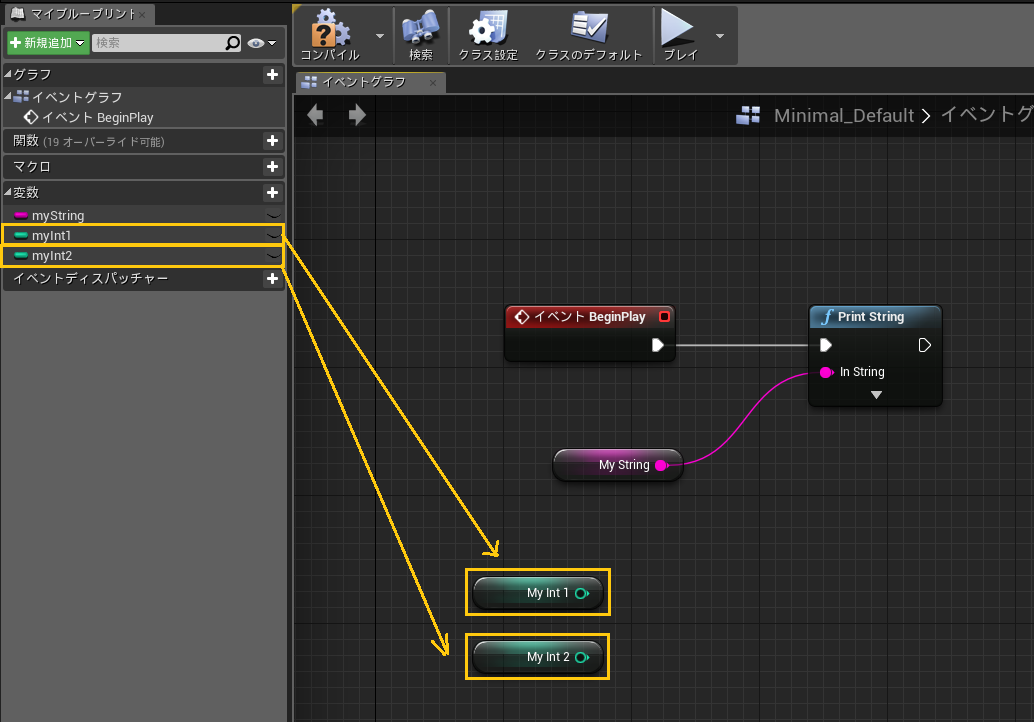Open the eye view options dropdown
This screenshot has height=722, width=1034.
pyautogui.click(x=262, y=43)
